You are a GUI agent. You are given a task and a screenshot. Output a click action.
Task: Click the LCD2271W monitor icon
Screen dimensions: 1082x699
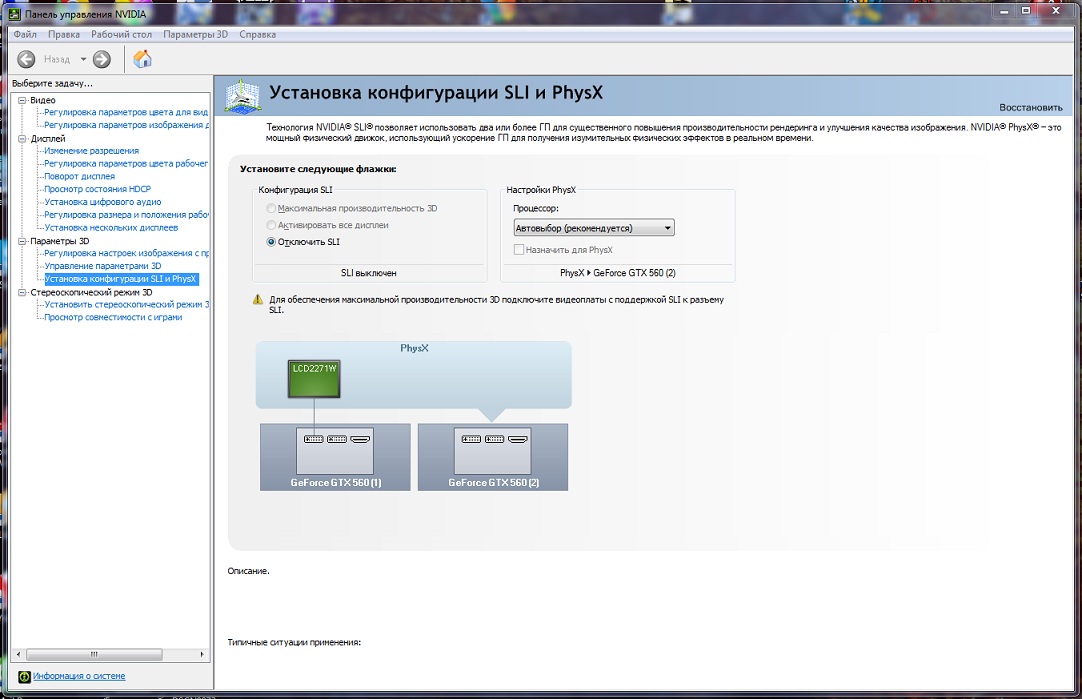pos(314,379)
